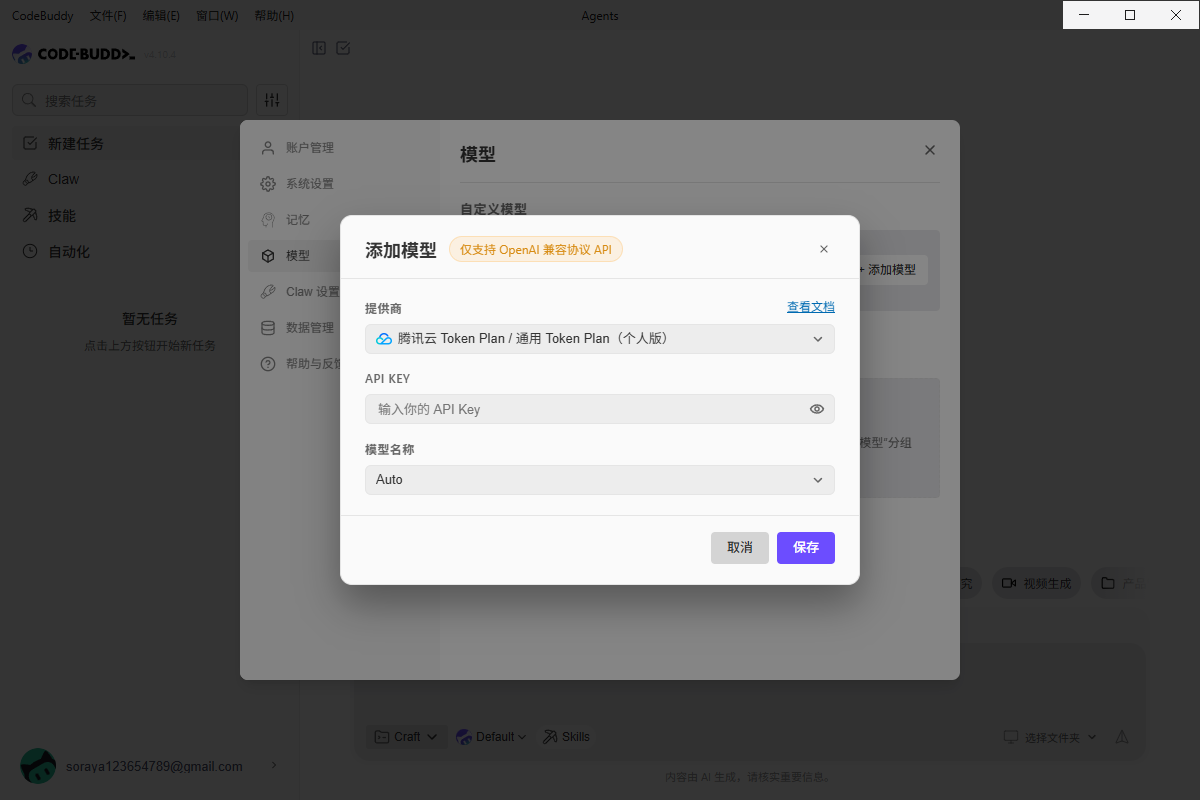Viewport: 1200px width, 800px height.
Task: Close the settings panel with the X
Action: [x=930, y=150]
